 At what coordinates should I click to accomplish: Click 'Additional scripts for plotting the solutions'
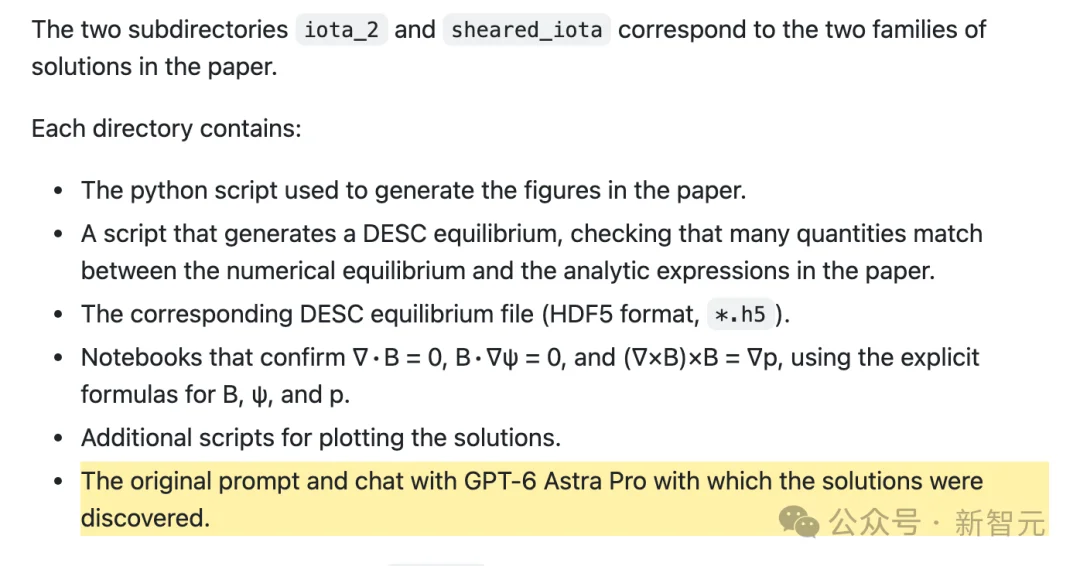coord(320,438)
